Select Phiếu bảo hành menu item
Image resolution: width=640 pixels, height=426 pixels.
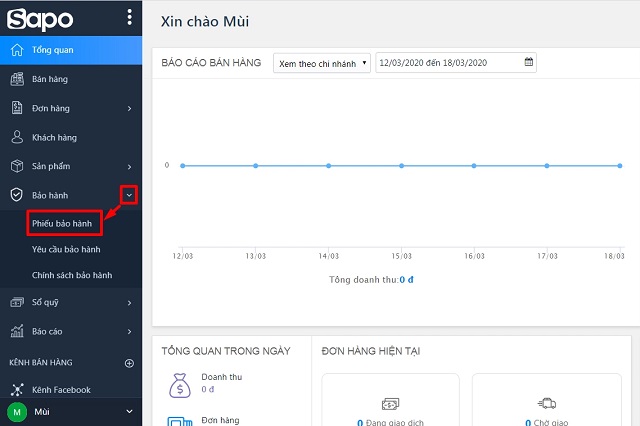click(x=62, y=224)
